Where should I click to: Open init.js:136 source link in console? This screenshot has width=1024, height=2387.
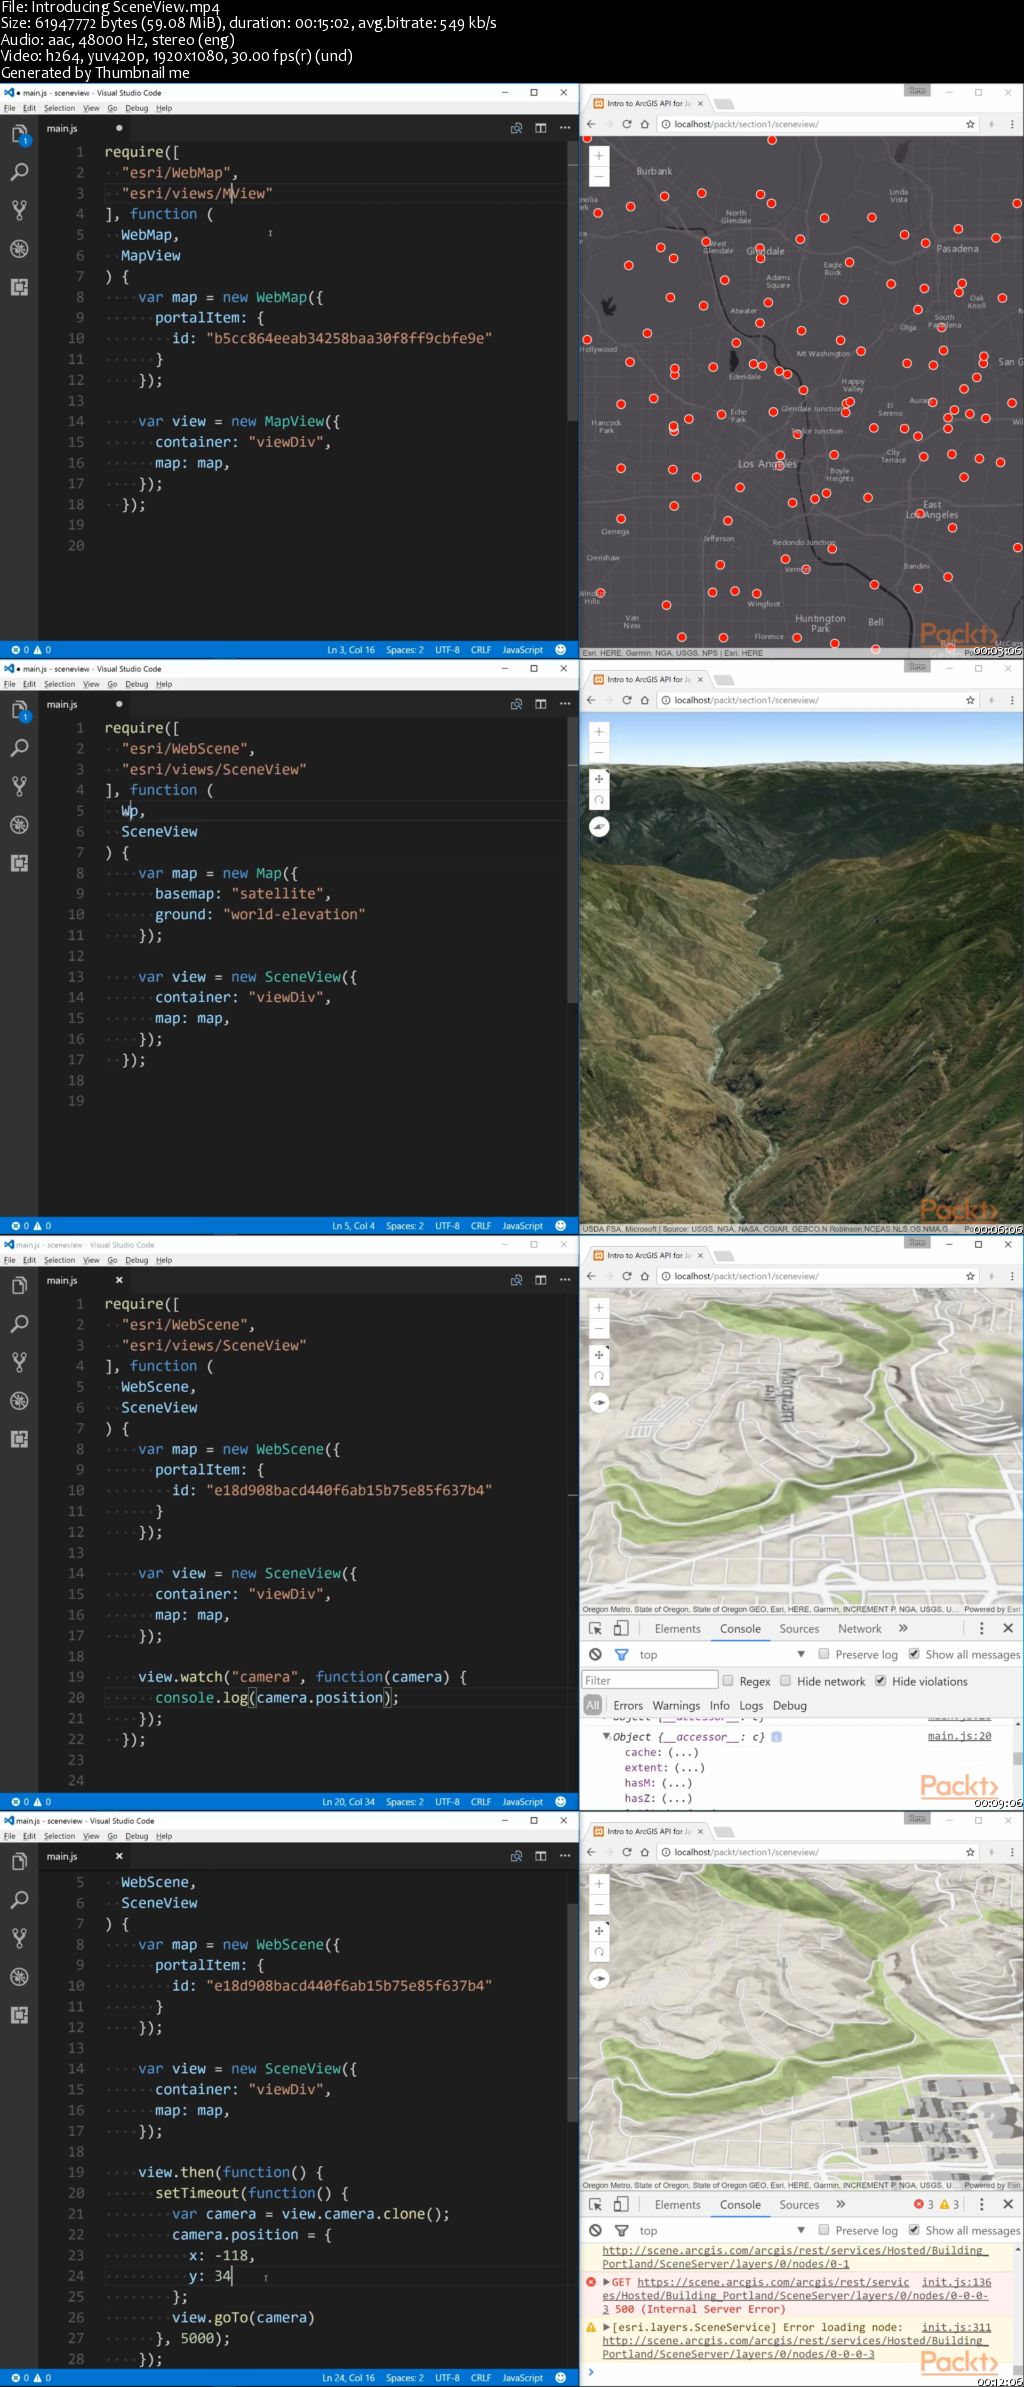(x=956, y=2282)
